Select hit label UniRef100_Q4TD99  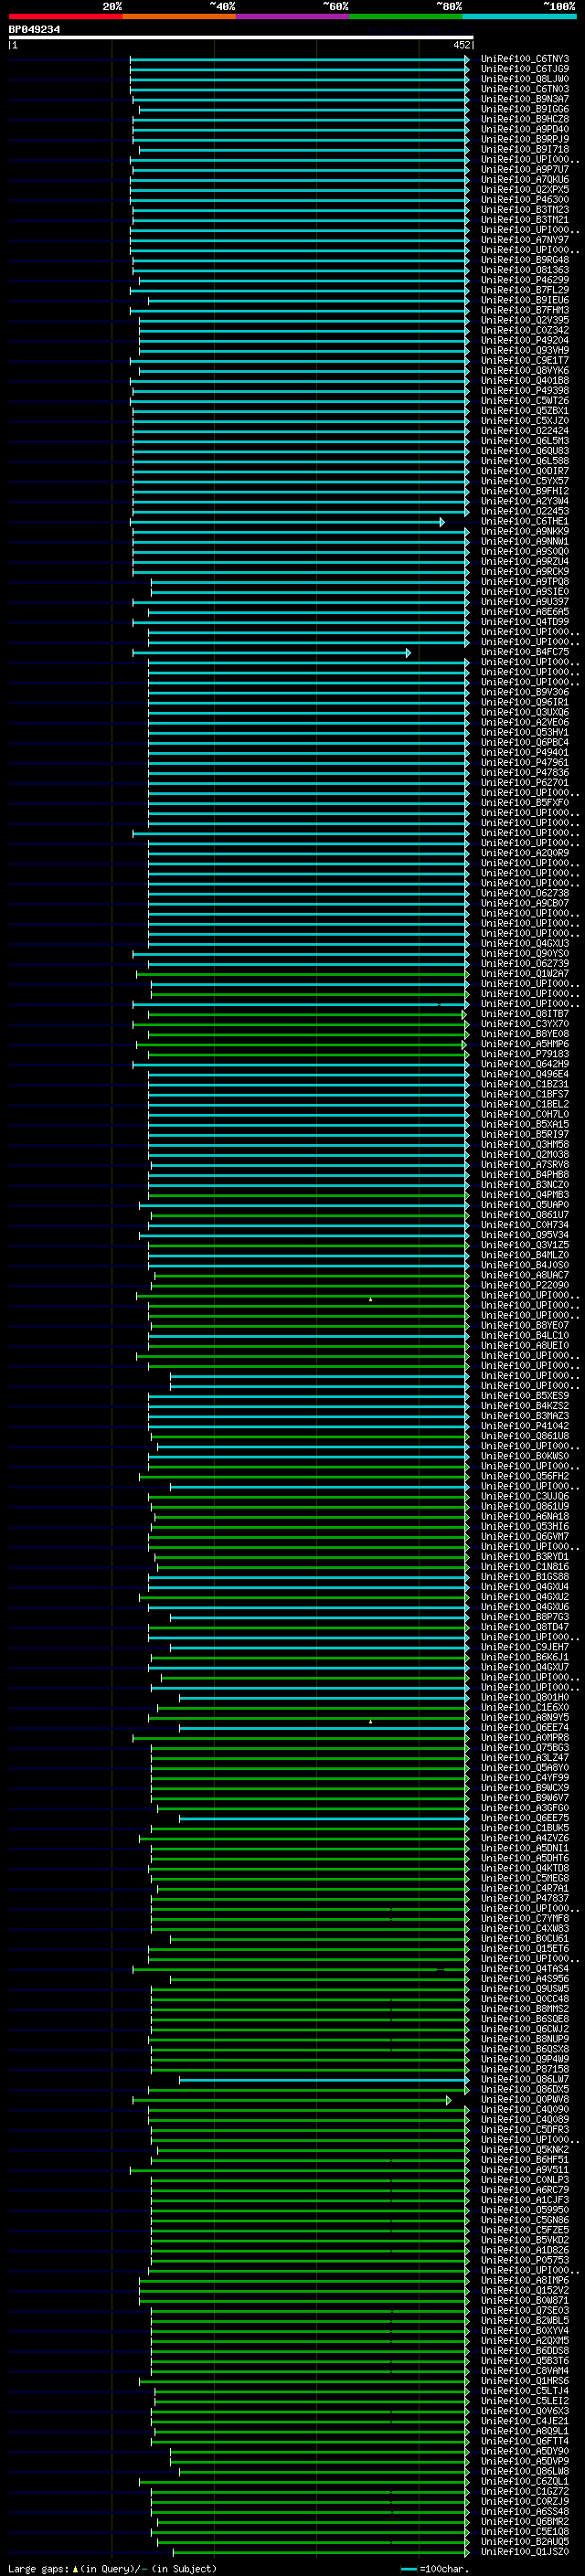point(525,622)
